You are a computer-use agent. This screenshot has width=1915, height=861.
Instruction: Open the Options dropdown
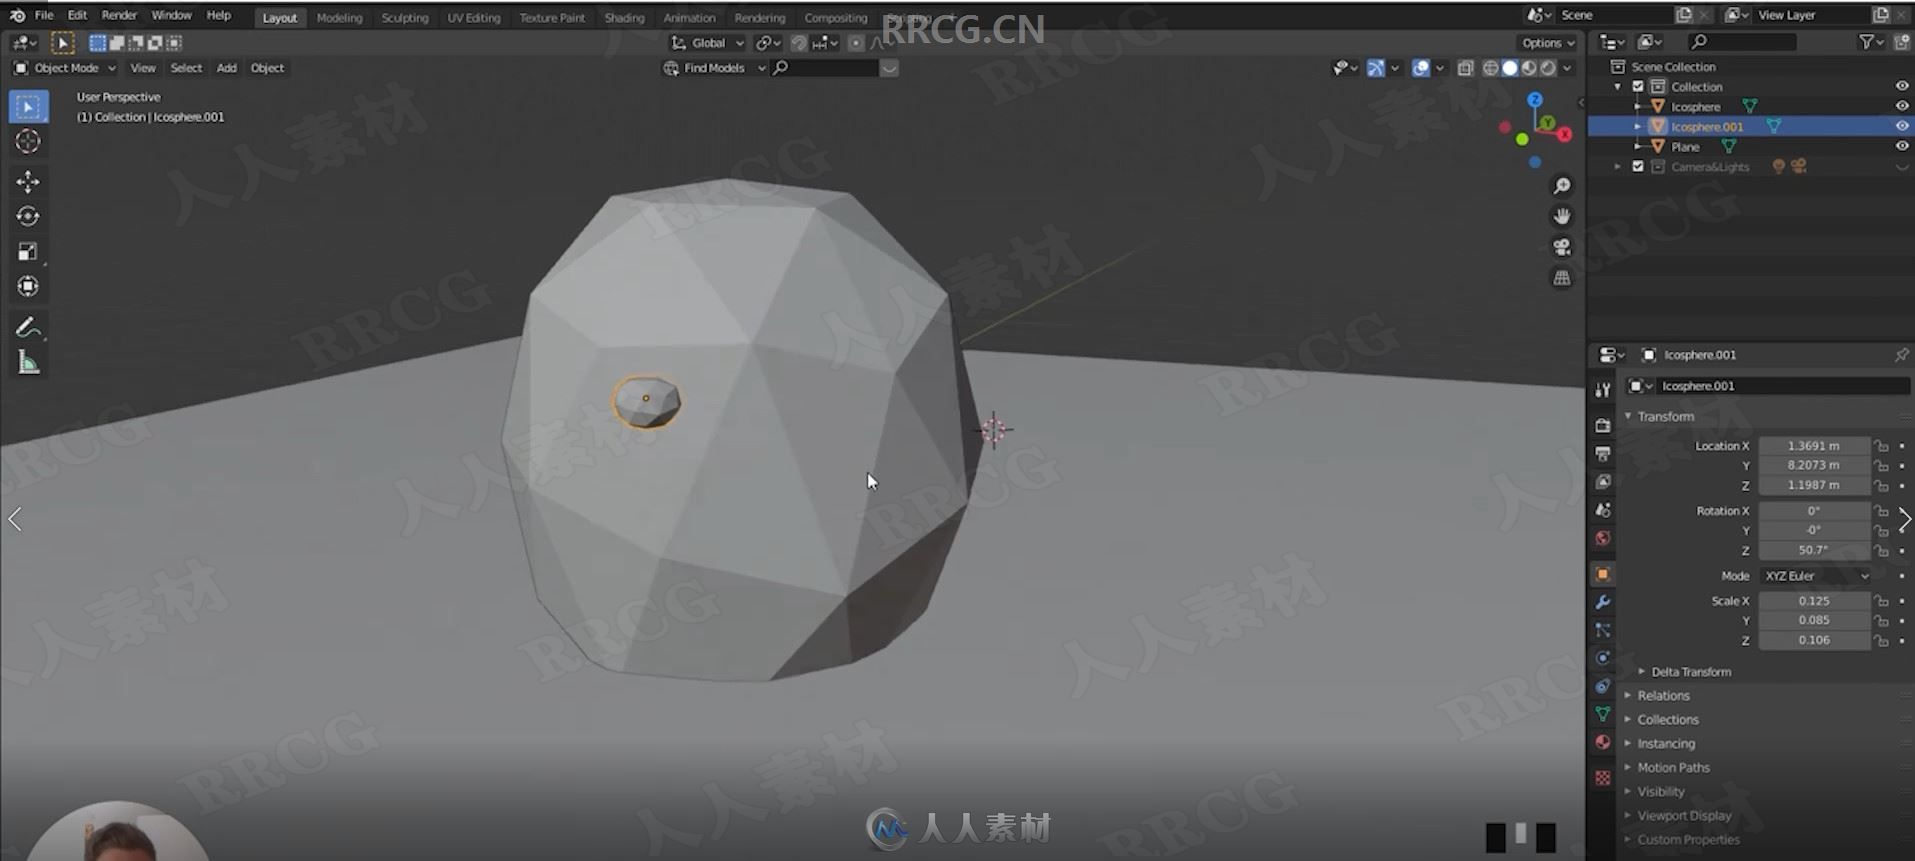[x=1547, y=43]
